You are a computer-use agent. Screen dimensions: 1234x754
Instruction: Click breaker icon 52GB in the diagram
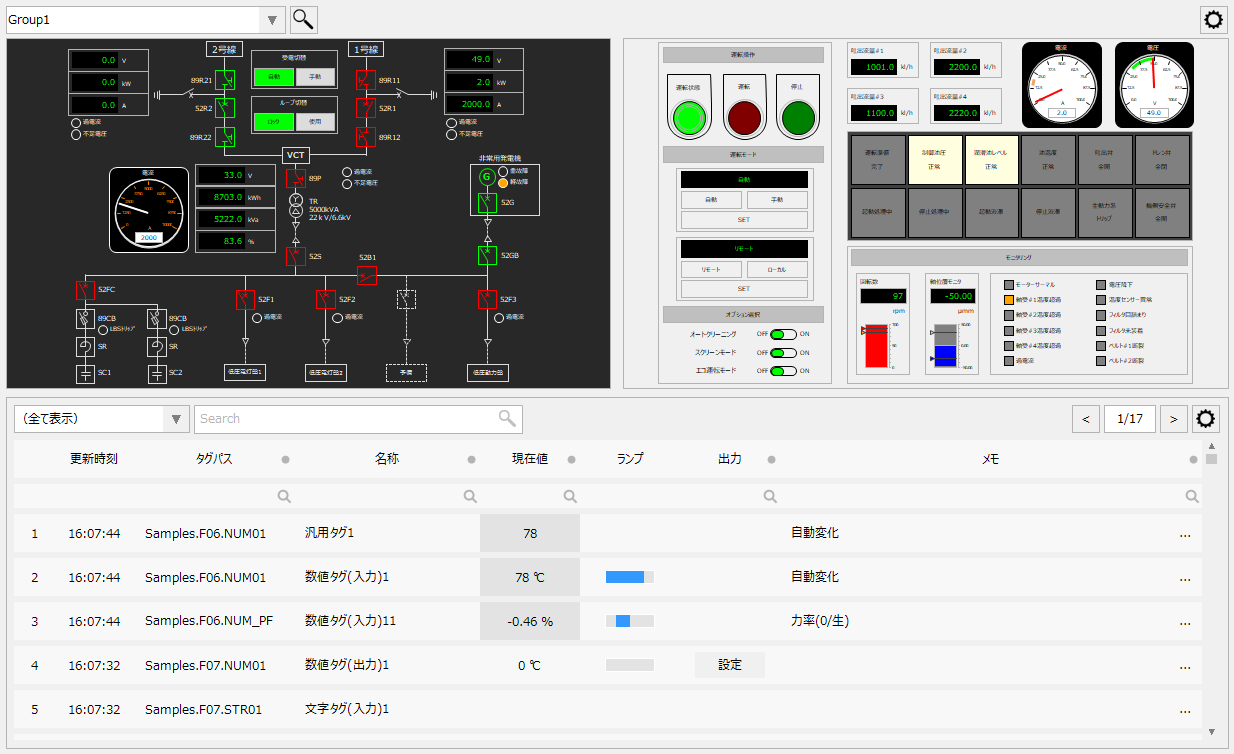pos(486,255)
